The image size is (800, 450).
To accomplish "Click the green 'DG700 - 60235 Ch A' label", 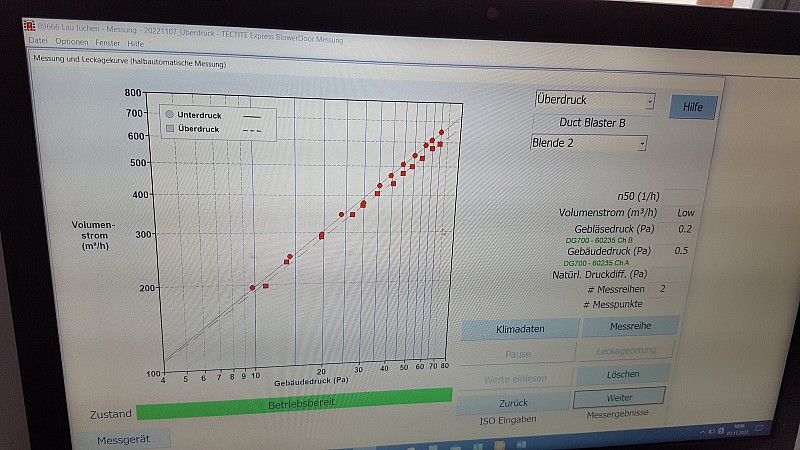I will click(x=596, y=263).
